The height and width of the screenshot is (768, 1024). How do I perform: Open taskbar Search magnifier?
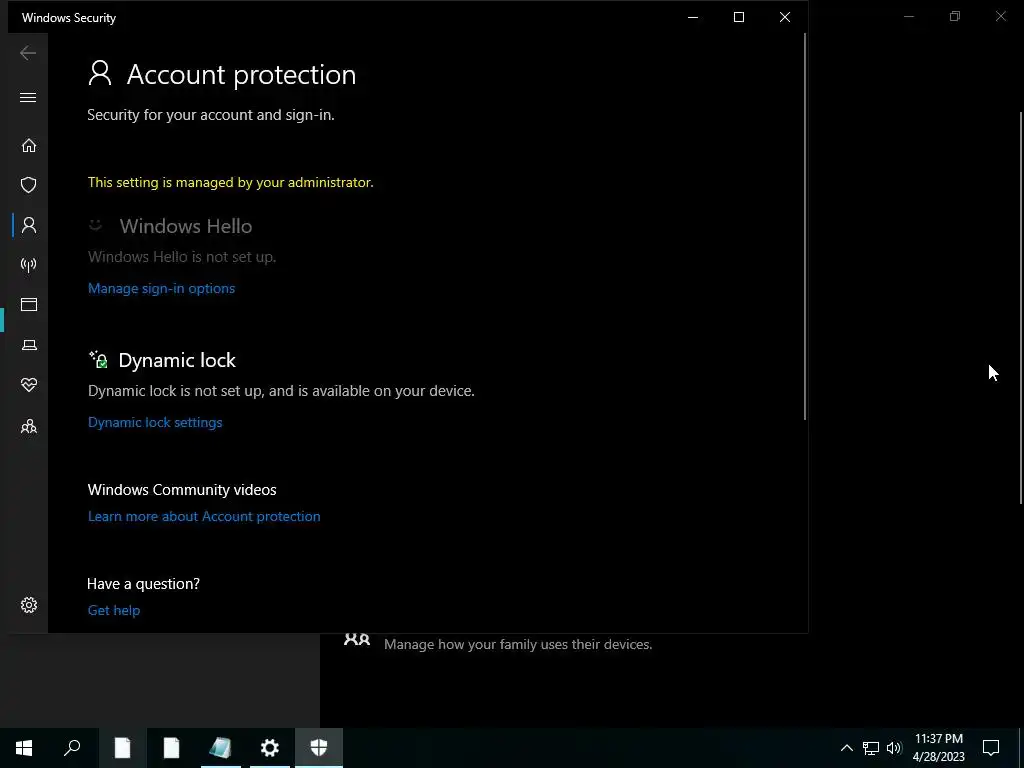[72, 748]
